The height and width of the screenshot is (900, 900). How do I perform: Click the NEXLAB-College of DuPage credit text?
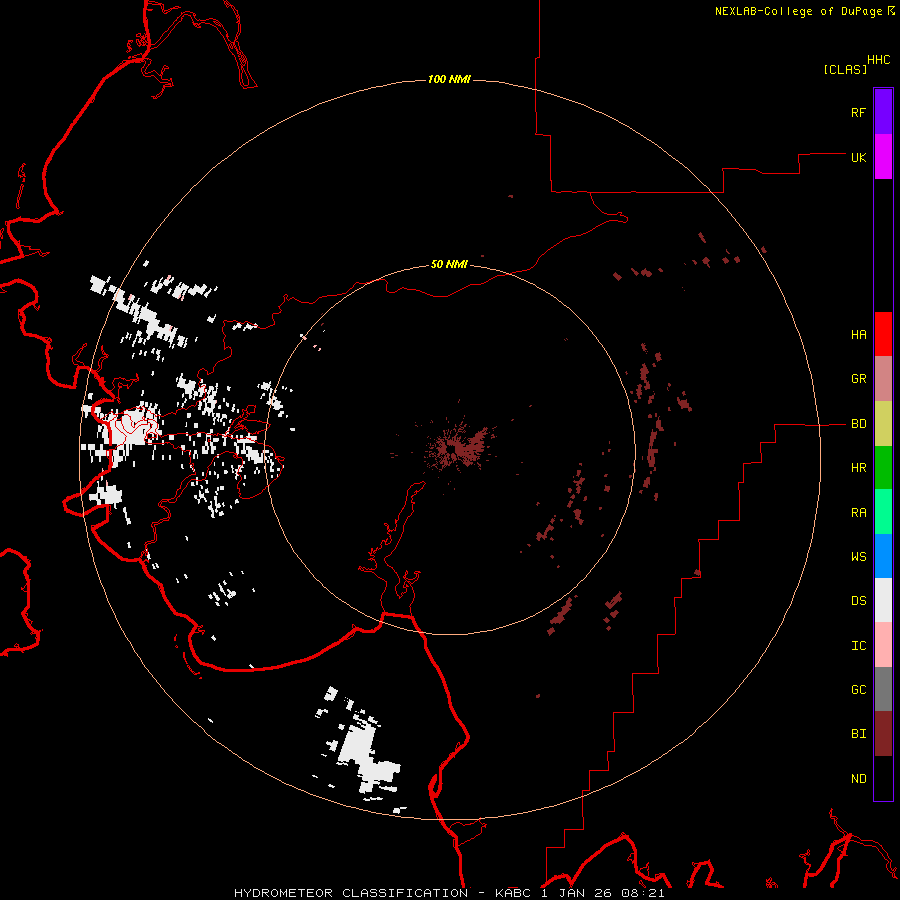tap(798, 11)
